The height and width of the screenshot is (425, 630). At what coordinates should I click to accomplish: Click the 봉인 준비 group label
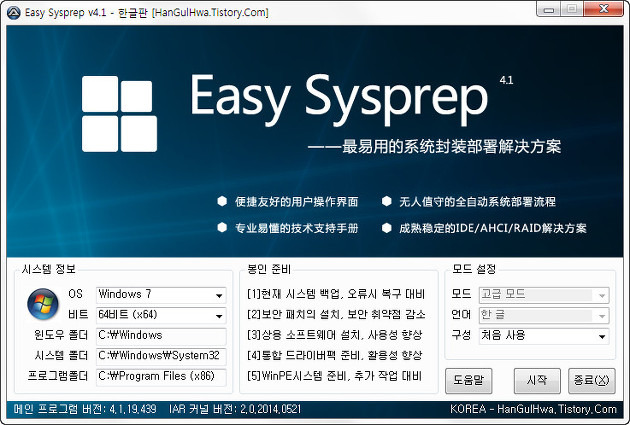[x=269, y=269]
